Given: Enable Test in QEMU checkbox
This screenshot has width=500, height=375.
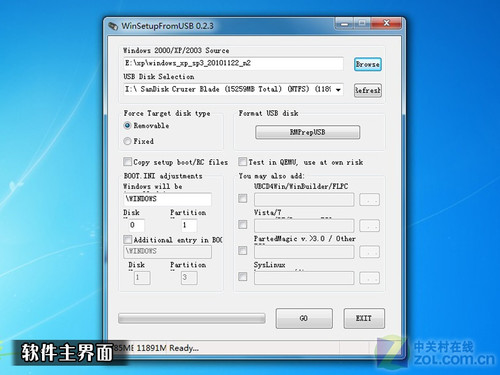Looking at the screenshot, I should coord(242,162).
